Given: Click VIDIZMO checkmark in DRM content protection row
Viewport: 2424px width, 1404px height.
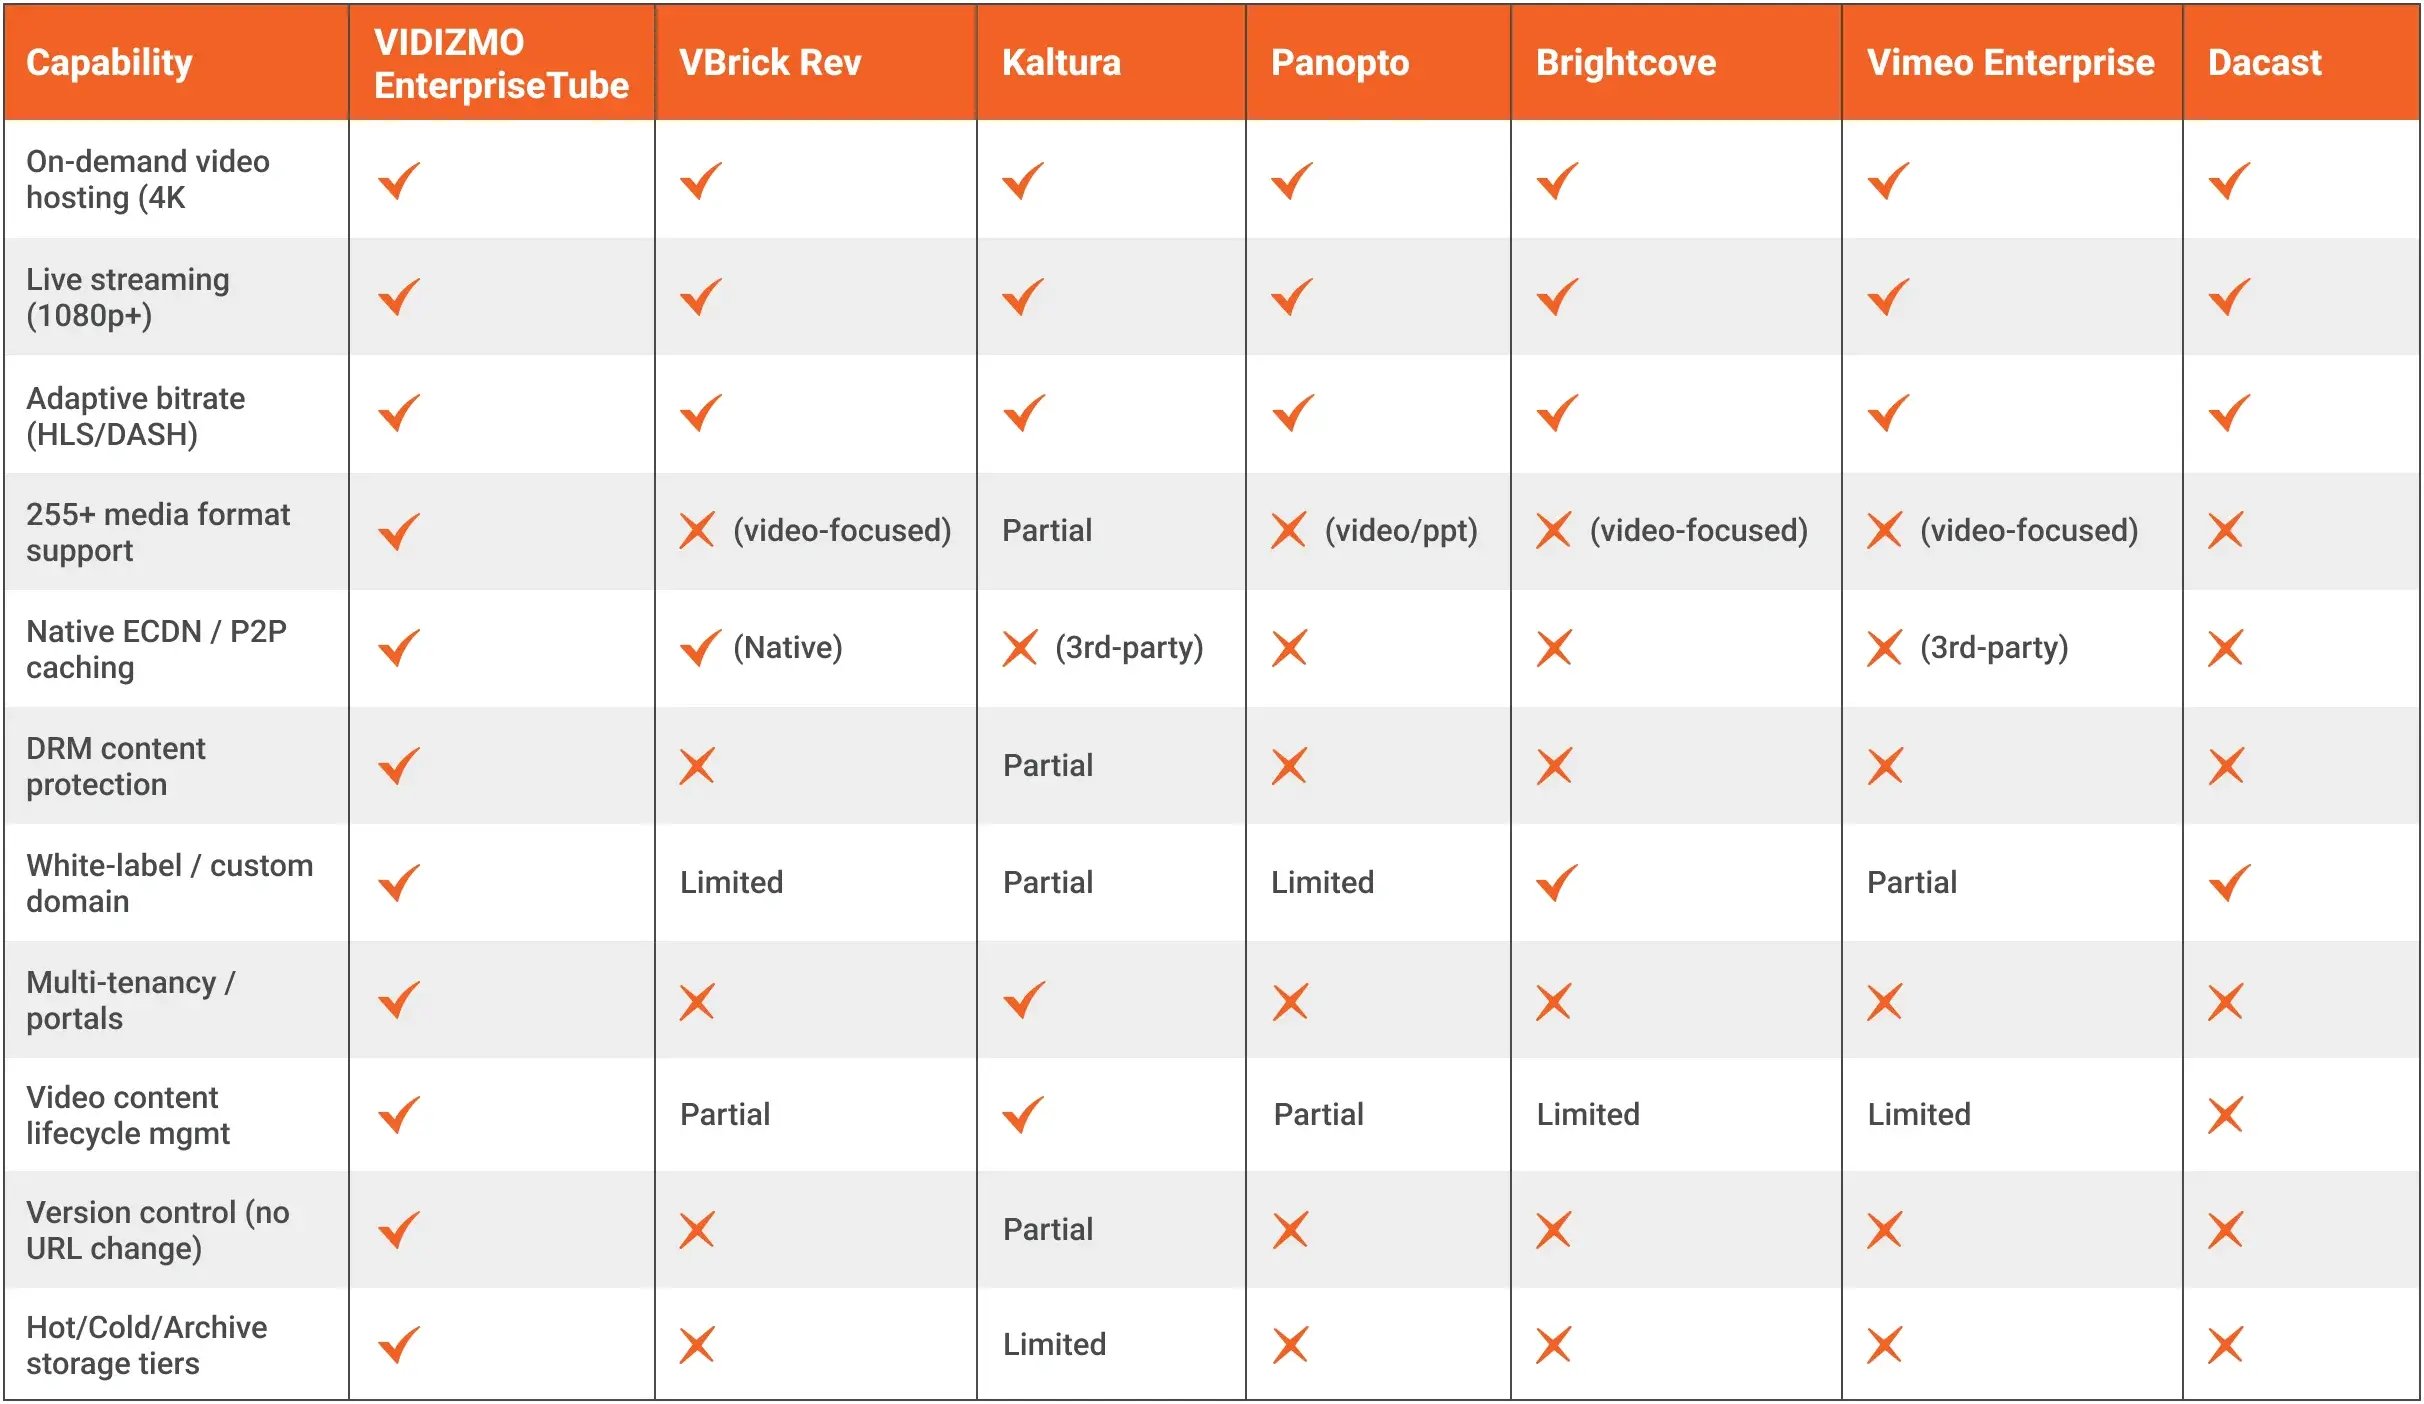Looking at the screenshot, I should click(399, 766).
